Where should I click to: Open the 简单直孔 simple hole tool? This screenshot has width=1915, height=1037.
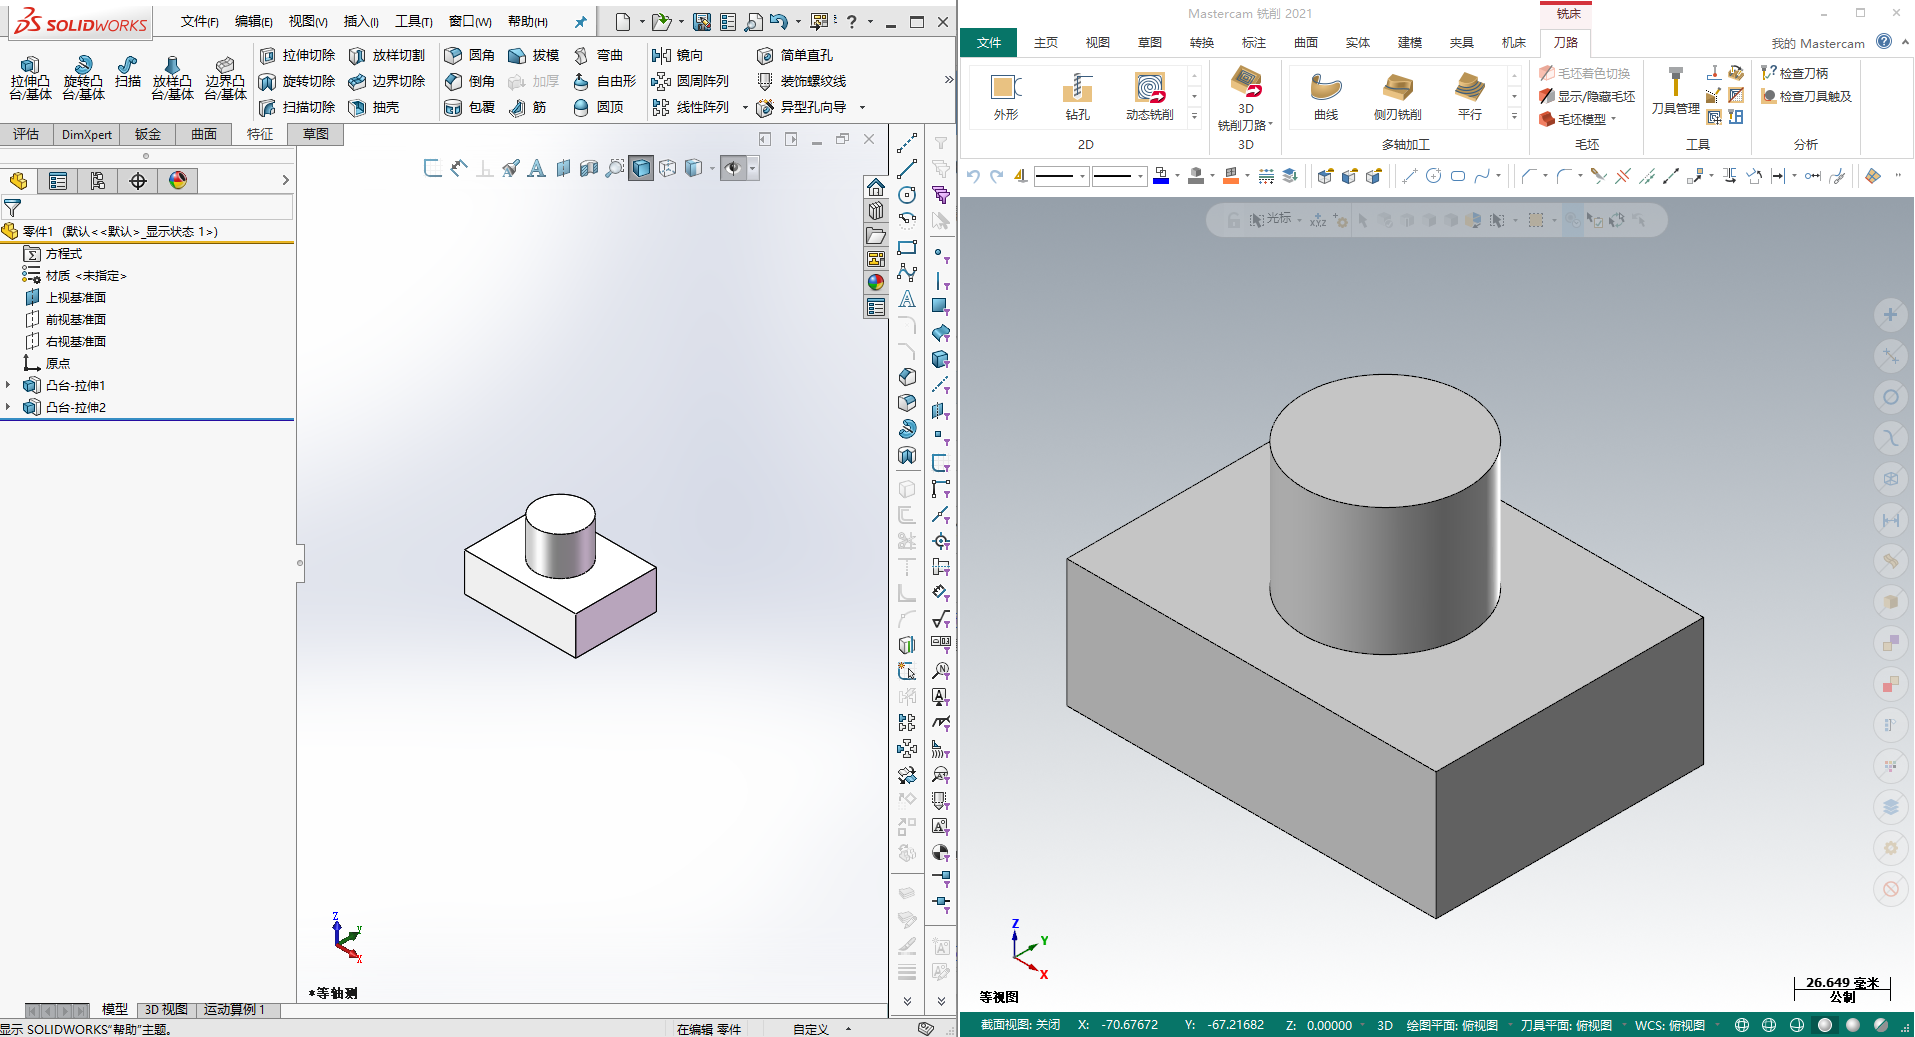click(795, 55)
